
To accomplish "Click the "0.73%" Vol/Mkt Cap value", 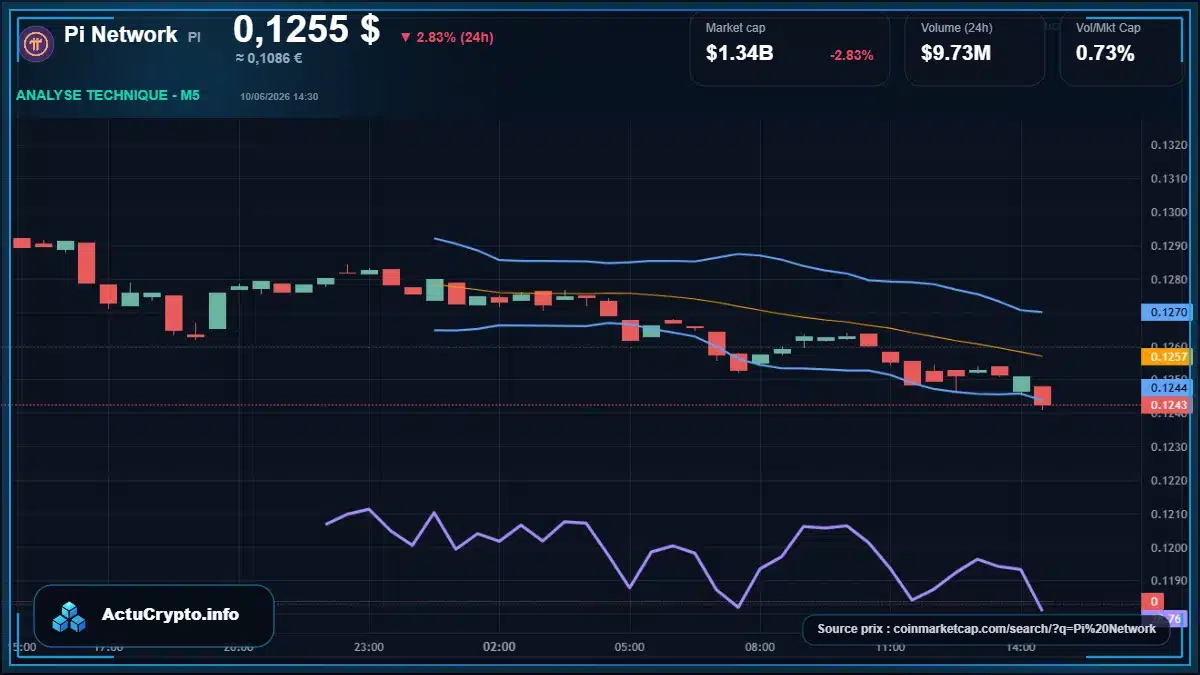I will pyautogui.click(x=1105, y=54).
